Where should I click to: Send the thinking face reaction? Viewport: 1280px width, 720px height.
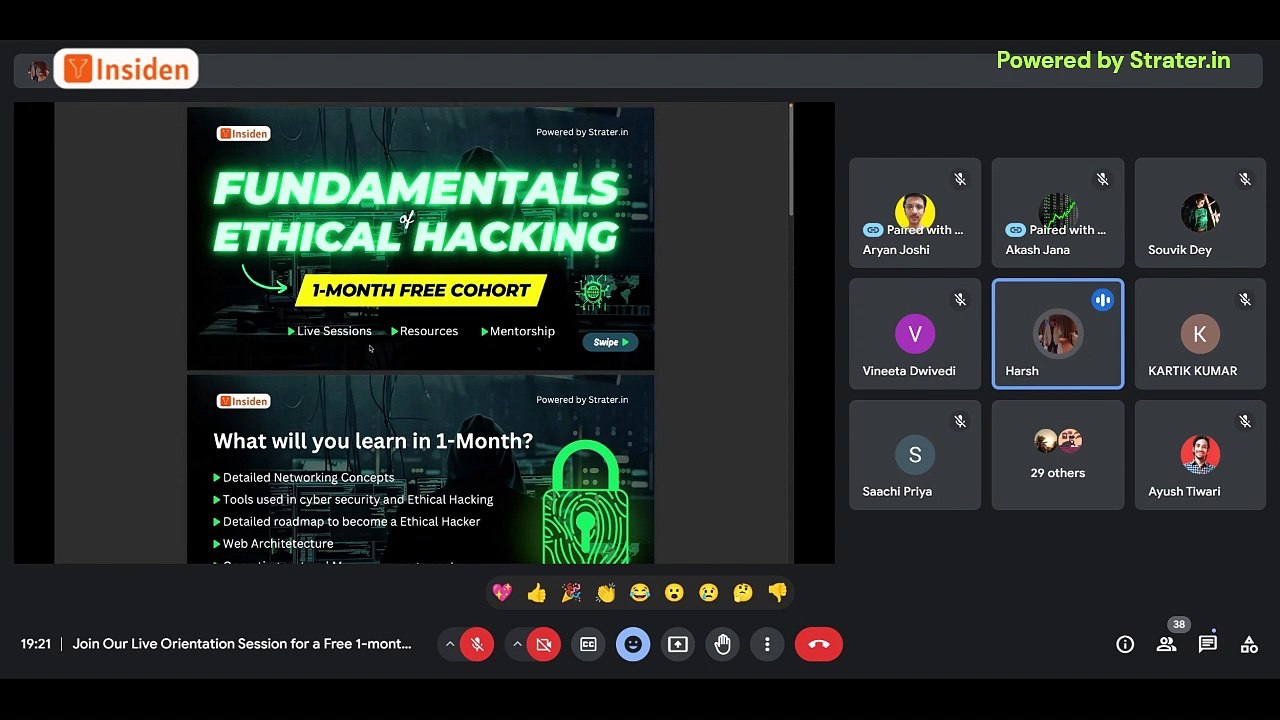coord(743,593)
